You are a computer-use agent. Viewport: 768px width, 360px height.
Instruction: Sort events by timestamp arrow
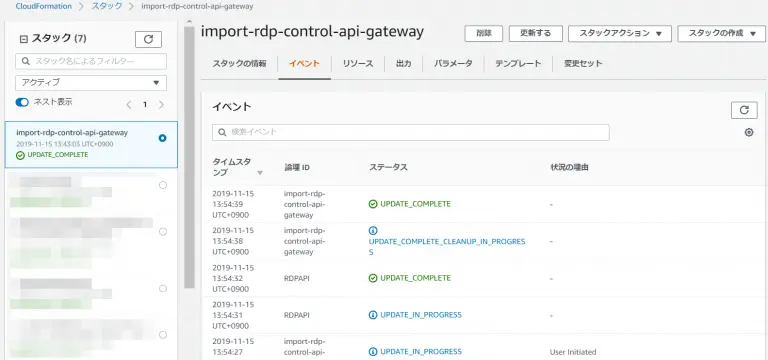(260, 172)
